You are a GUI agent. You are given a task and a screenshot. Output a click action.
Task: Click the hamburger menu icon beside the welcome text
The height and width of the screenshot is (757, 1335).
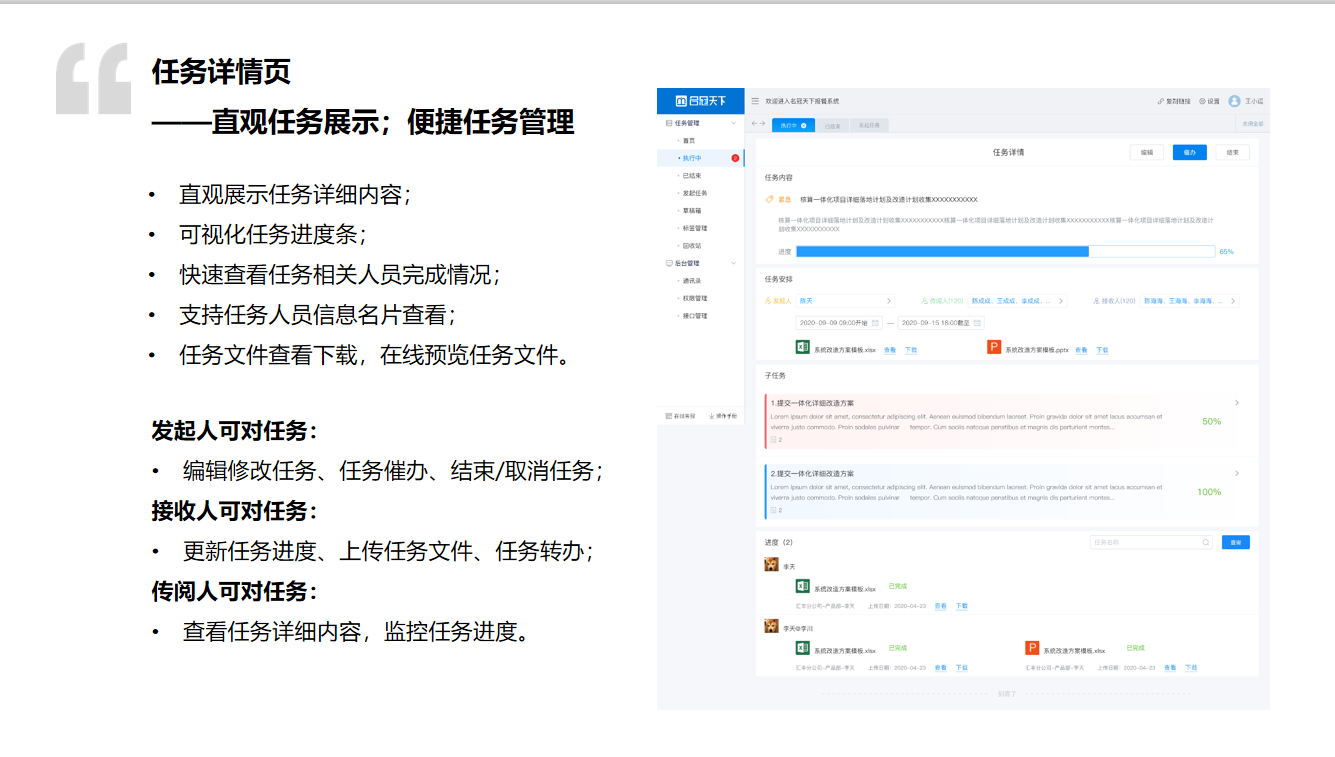click(755, 101)
